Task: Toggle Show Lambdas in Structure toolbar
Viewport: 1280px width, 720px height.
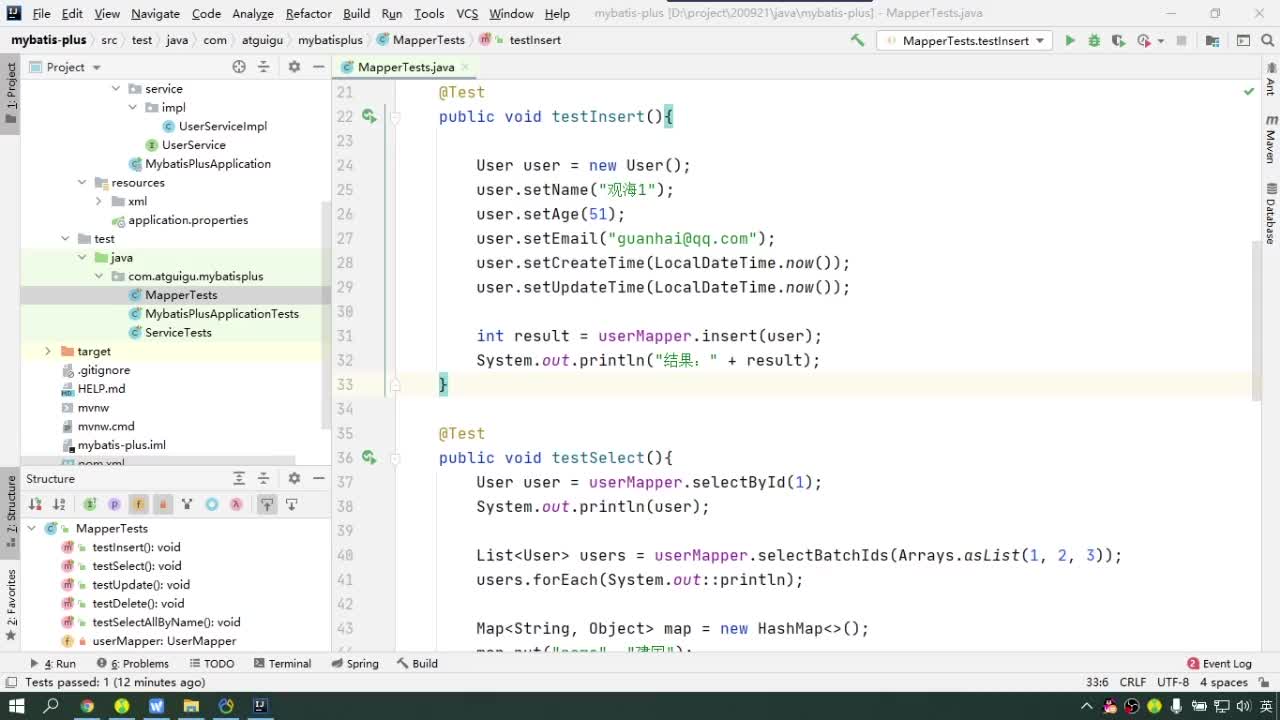Action: click(x=236, y=505)
